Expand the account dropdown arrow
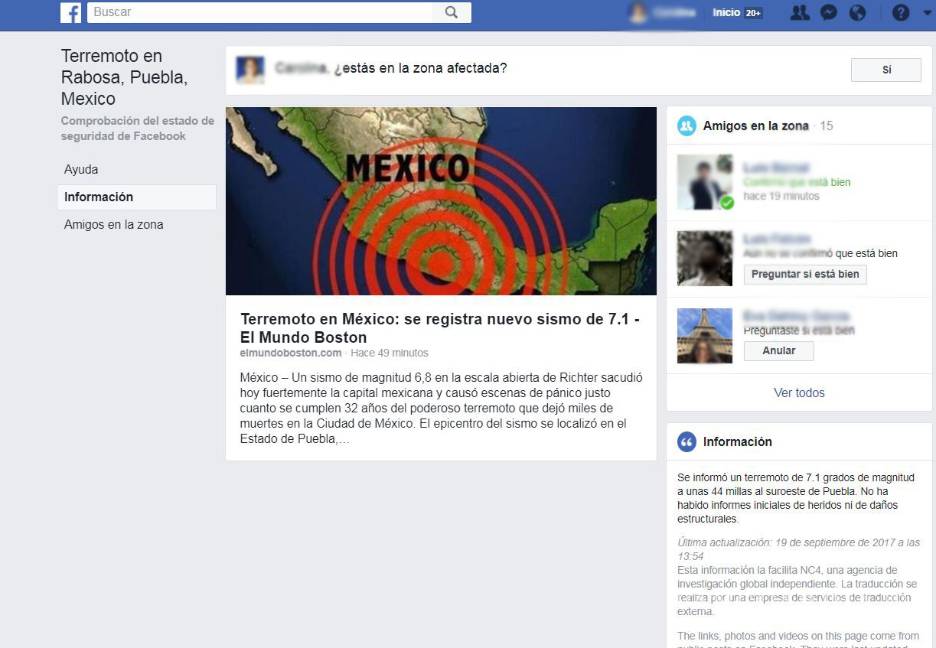 924,13
